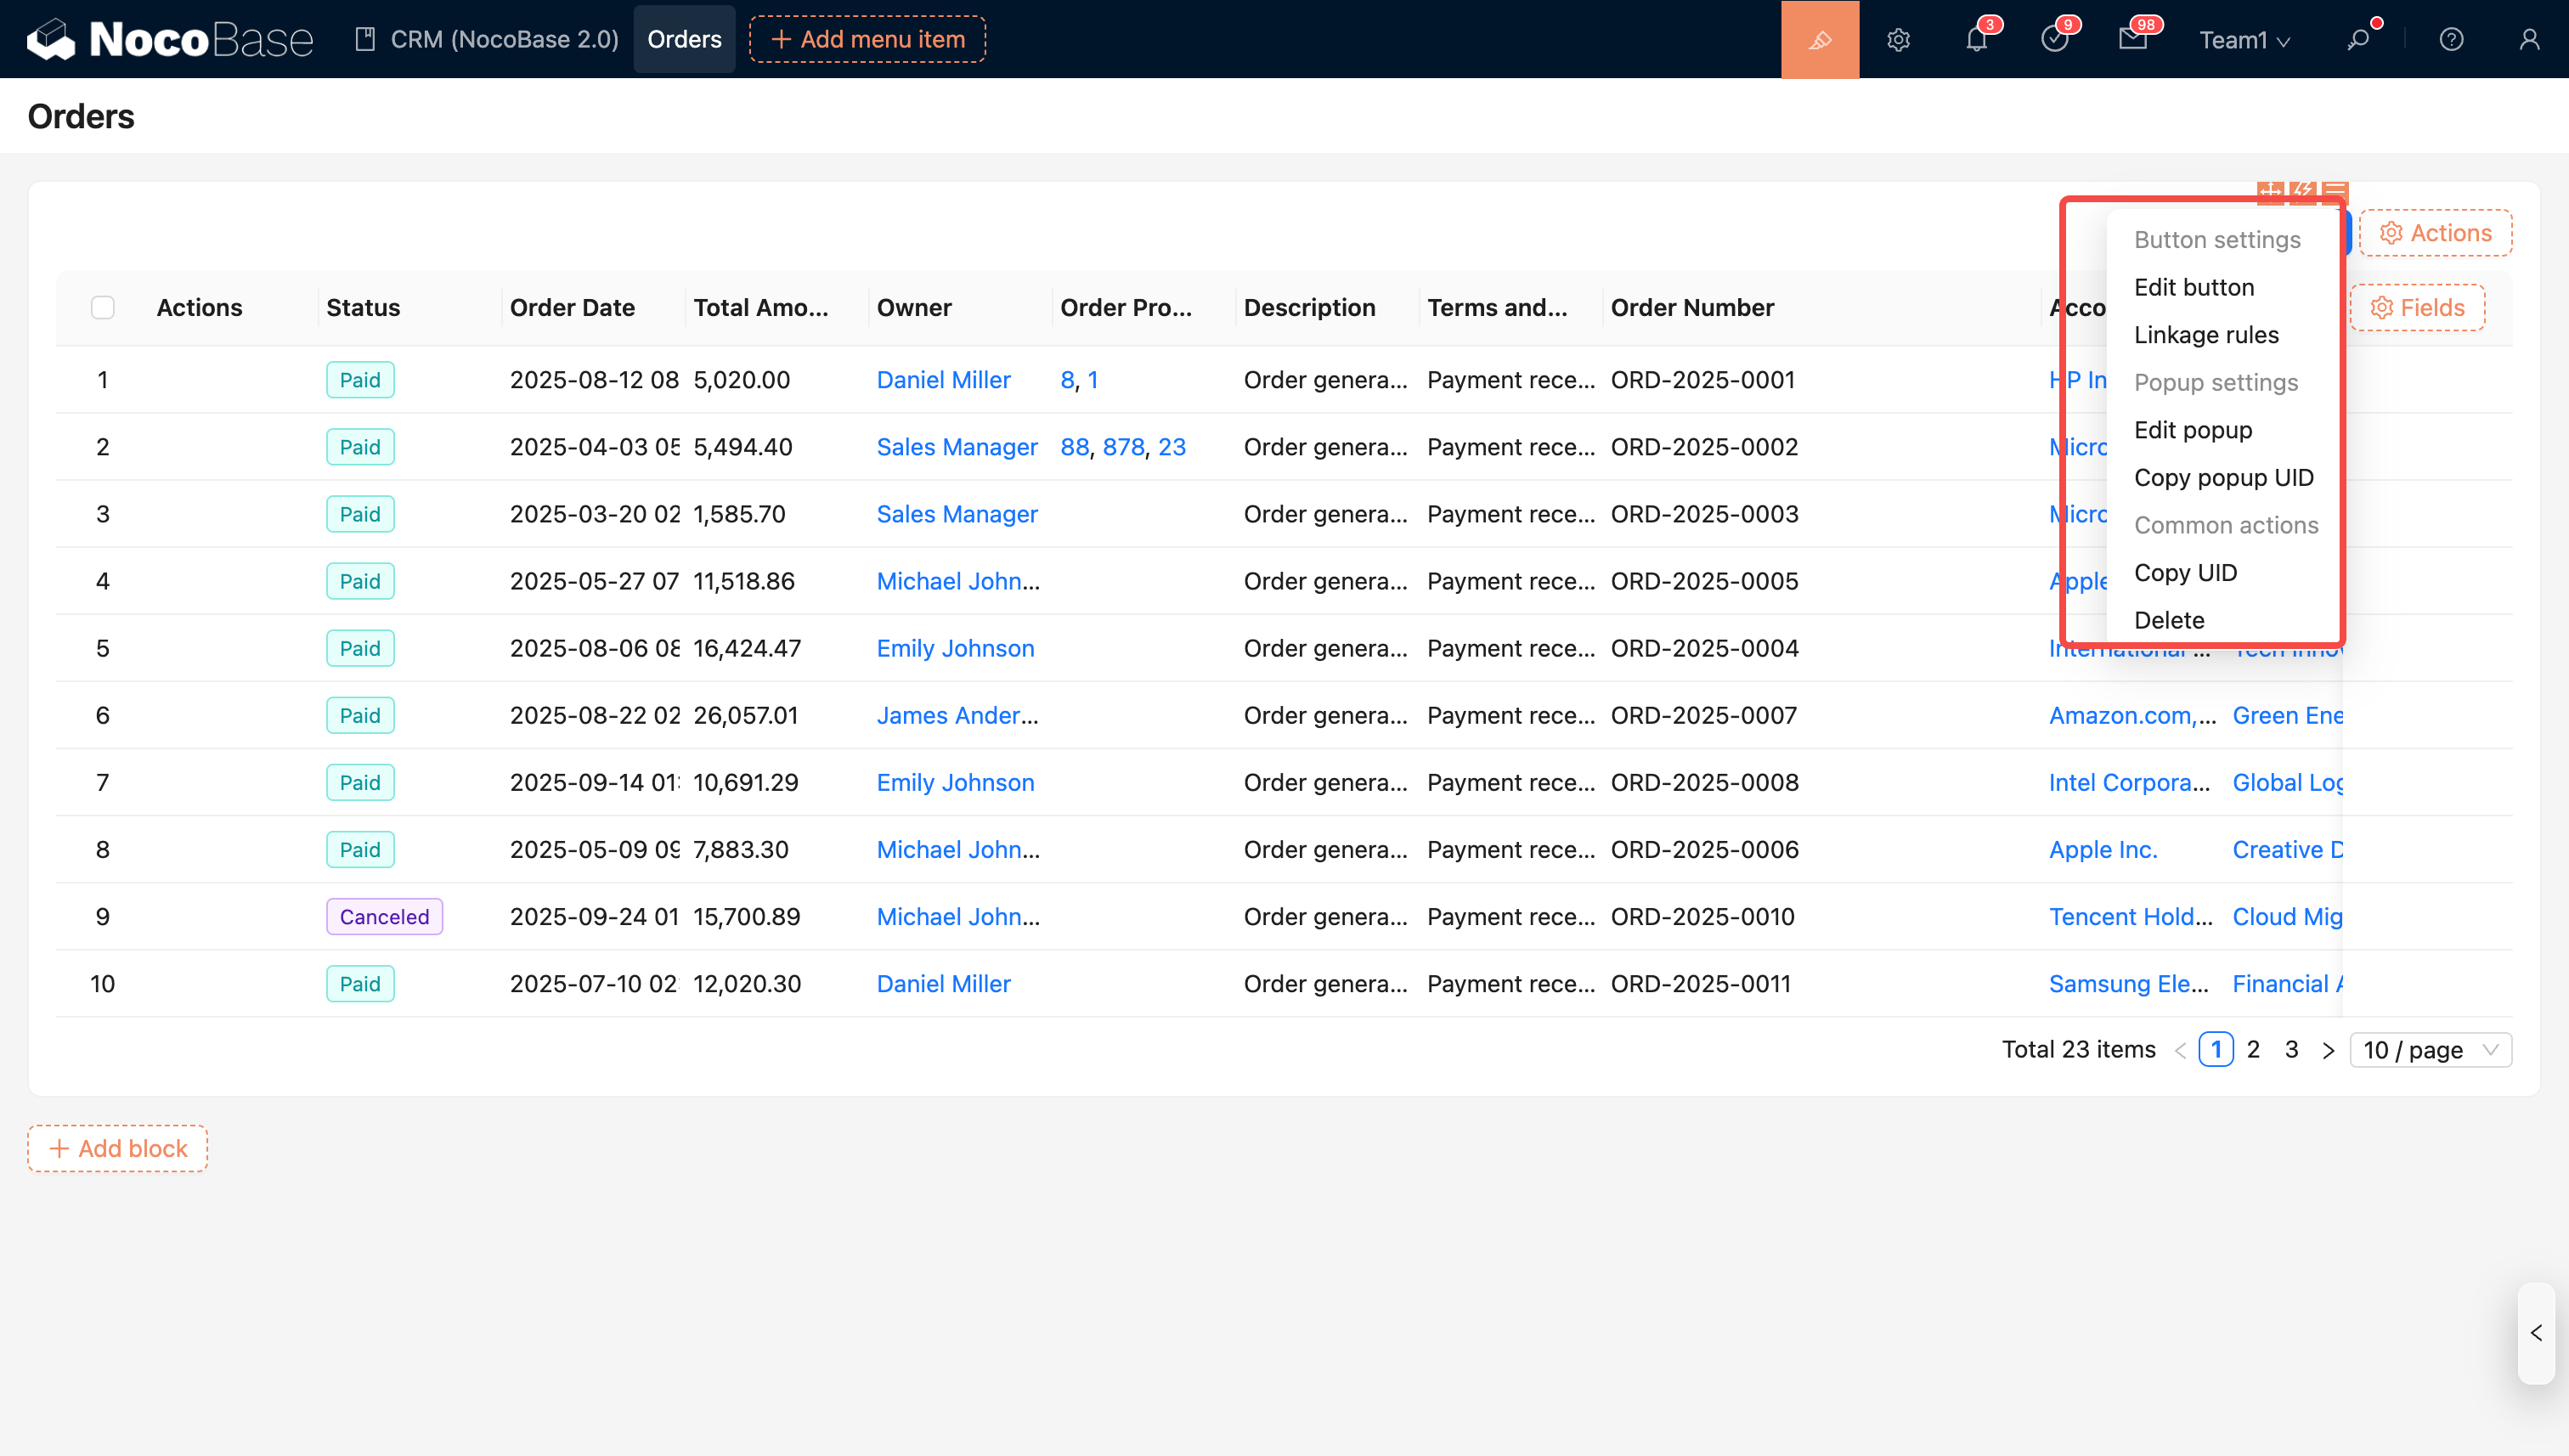
Task: Choose Linkage rules menu entry
Action: [x=2206, y=335]
